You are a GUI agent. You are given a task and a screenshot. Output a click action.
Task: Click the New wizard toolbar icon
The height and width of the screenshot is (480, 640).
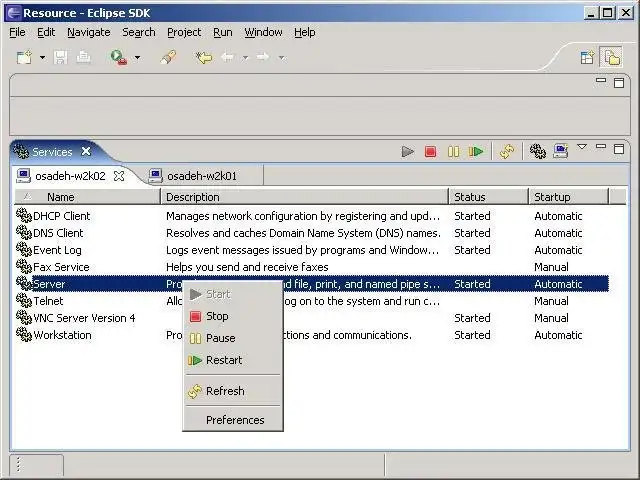[24, 57]
